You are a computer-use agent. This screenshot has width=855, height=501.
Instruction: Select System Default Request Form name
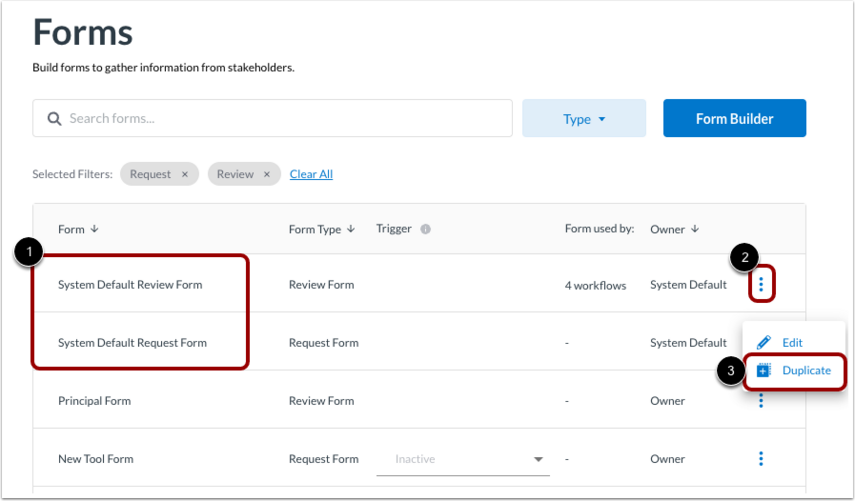(x=132, y=343)
